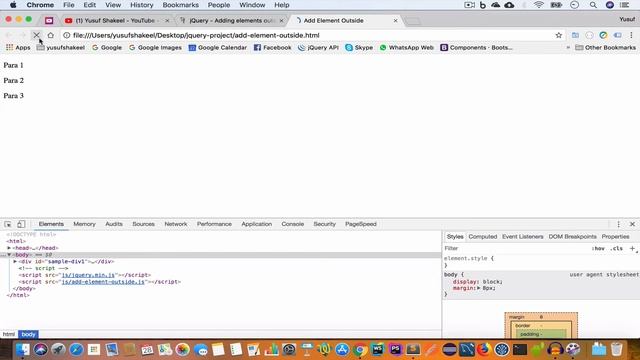The height and width of the screenshot is (360, 640).
Task: Switch to the Event Listeners pane
Action: click(523, 237)
